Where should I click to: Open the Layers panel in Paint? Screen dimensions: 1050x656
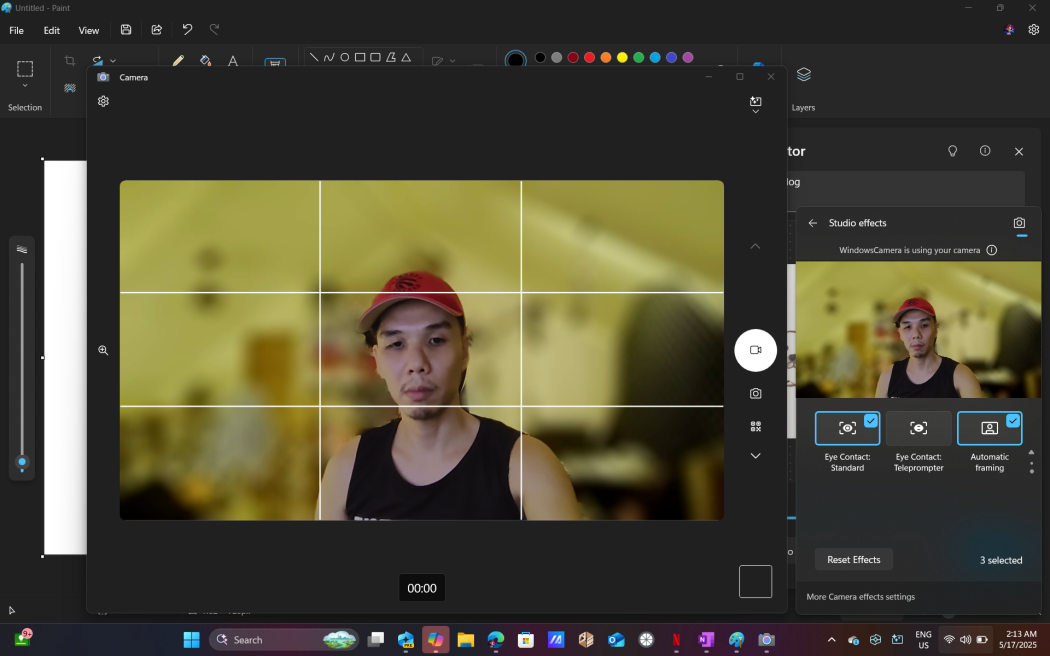[x=803, y=76]
